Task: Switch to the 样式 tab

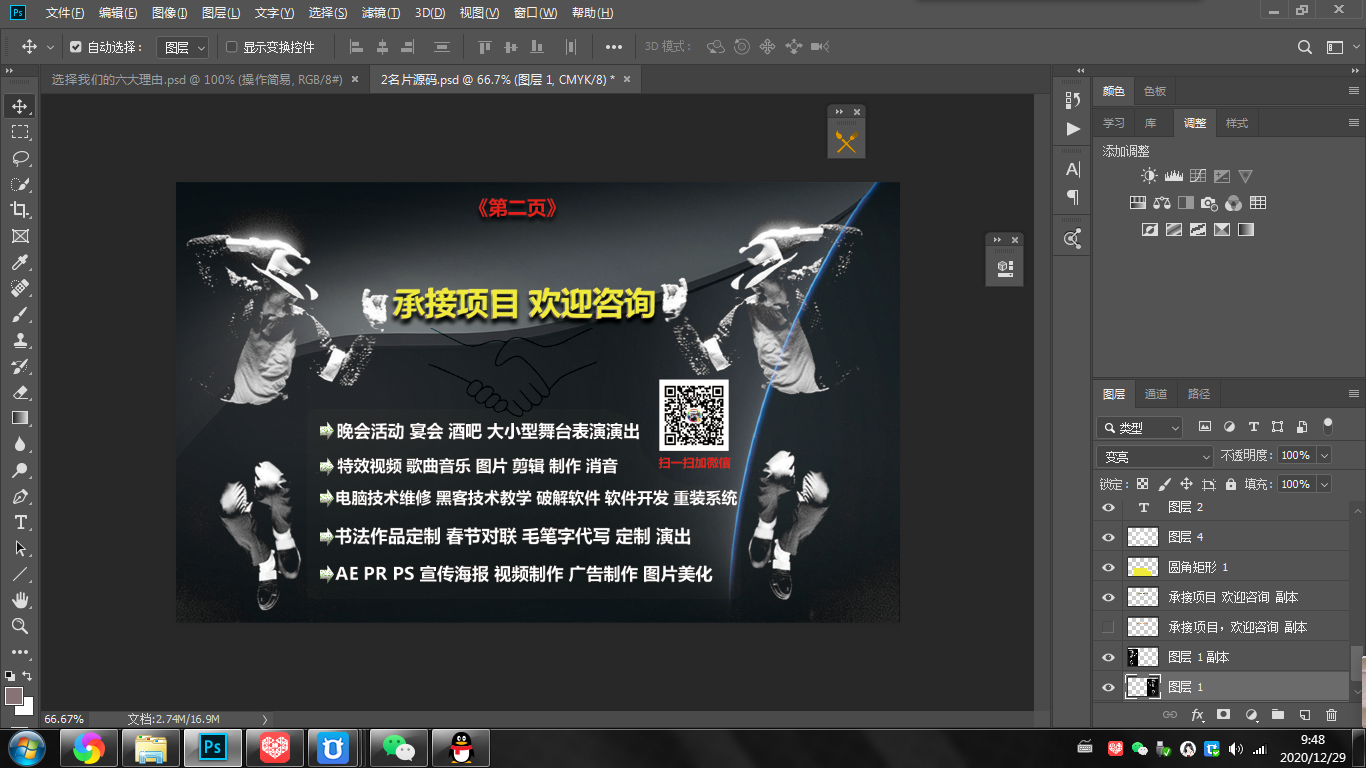Action: point(1237,123)
